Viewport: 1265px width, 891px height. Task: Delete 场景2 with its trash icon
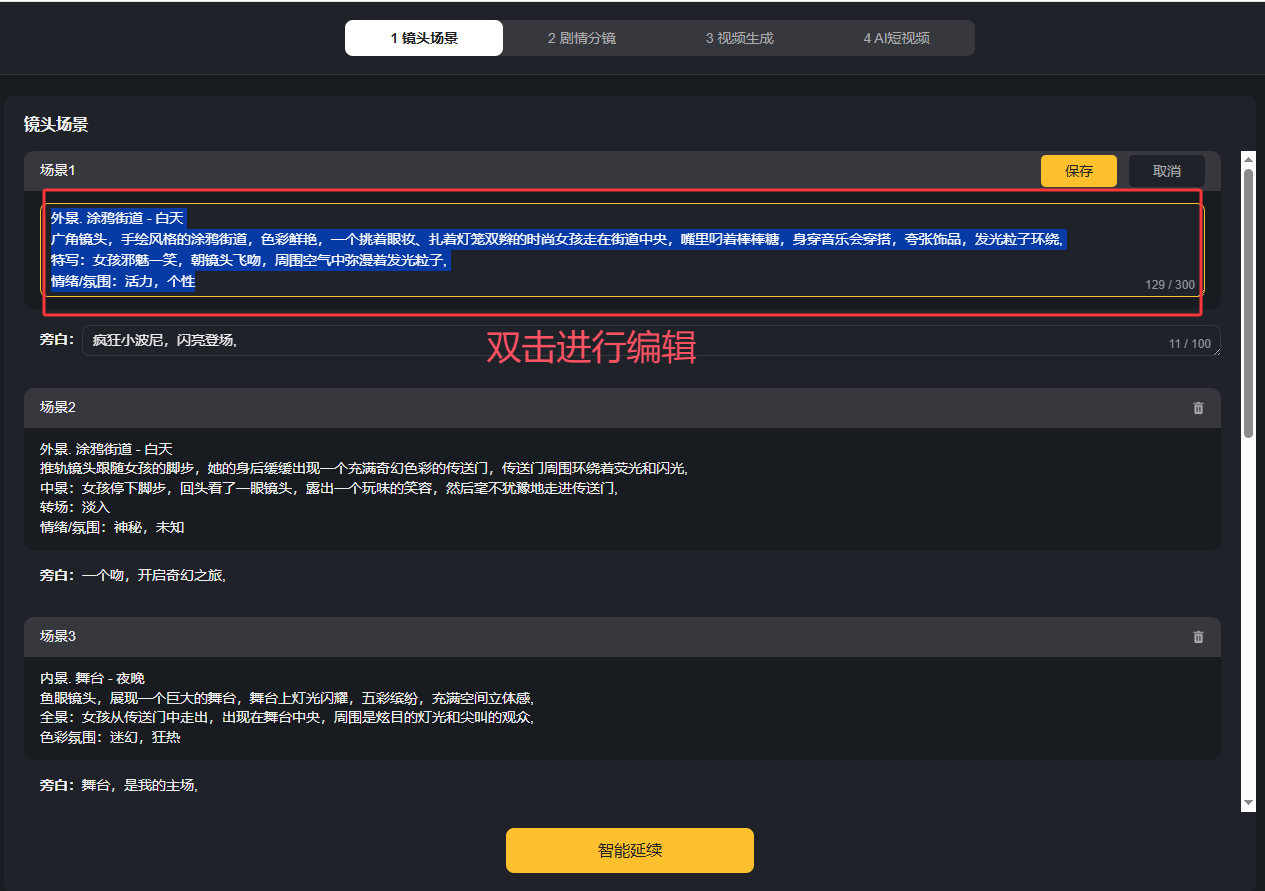point(1199,408)
